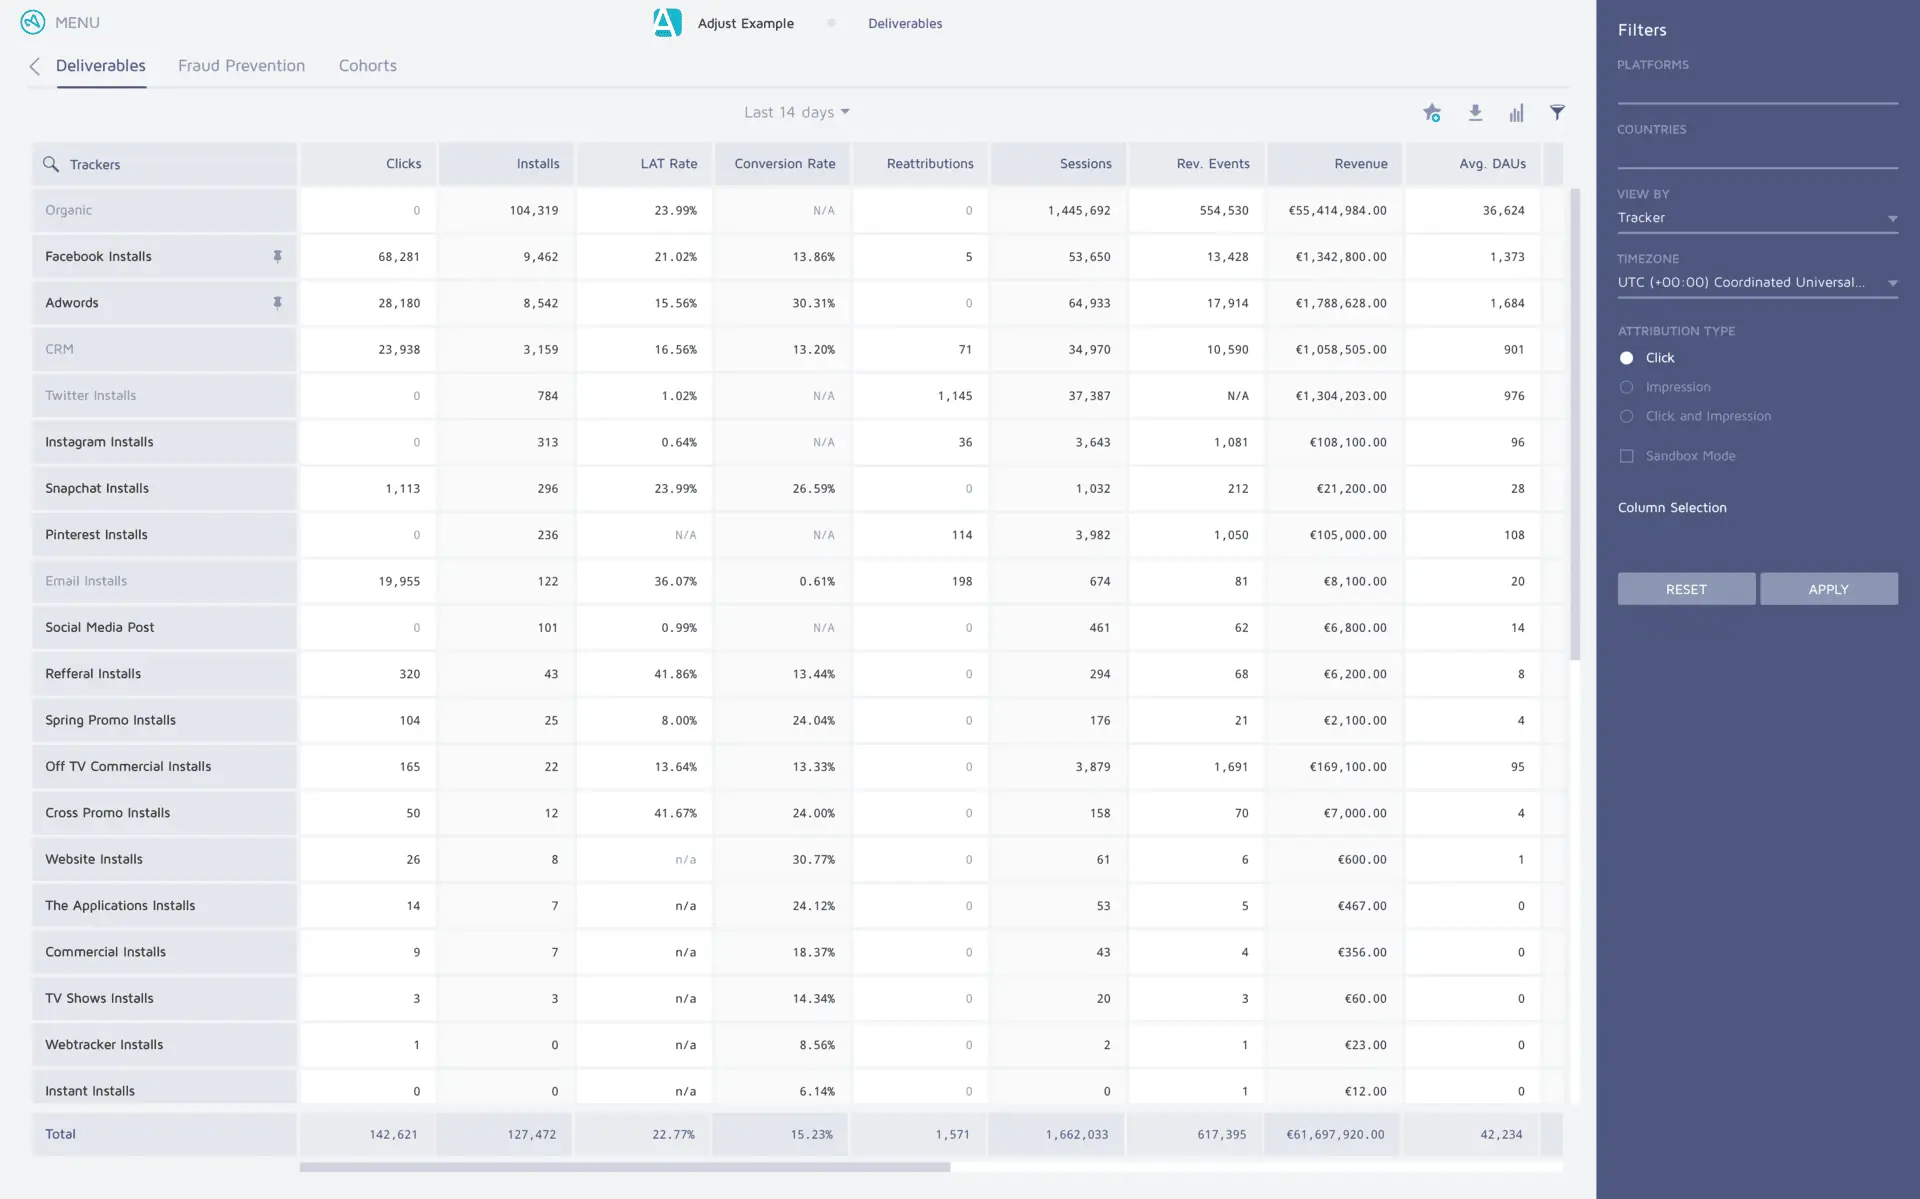
Task: Toggle the filter funnel icon
Action: pyautogui.click(x=1557, y=113)
